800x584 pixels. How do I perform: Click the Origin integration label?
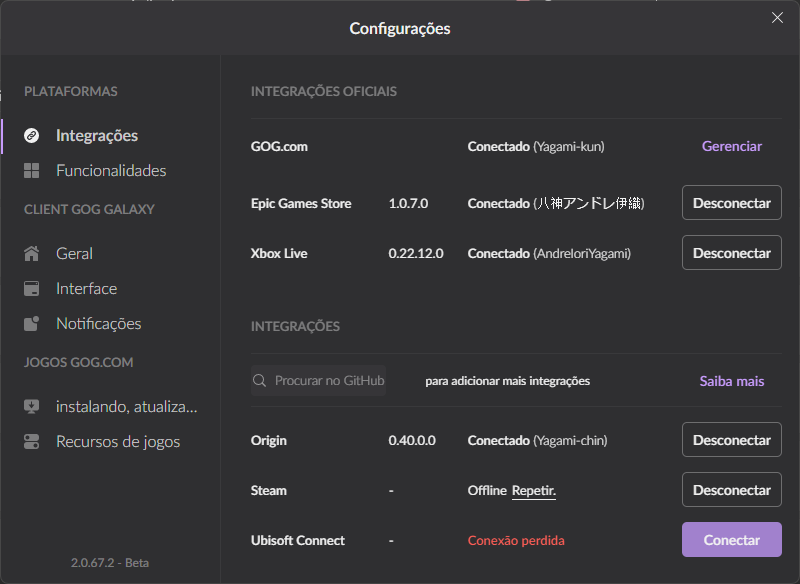[269, 441]
